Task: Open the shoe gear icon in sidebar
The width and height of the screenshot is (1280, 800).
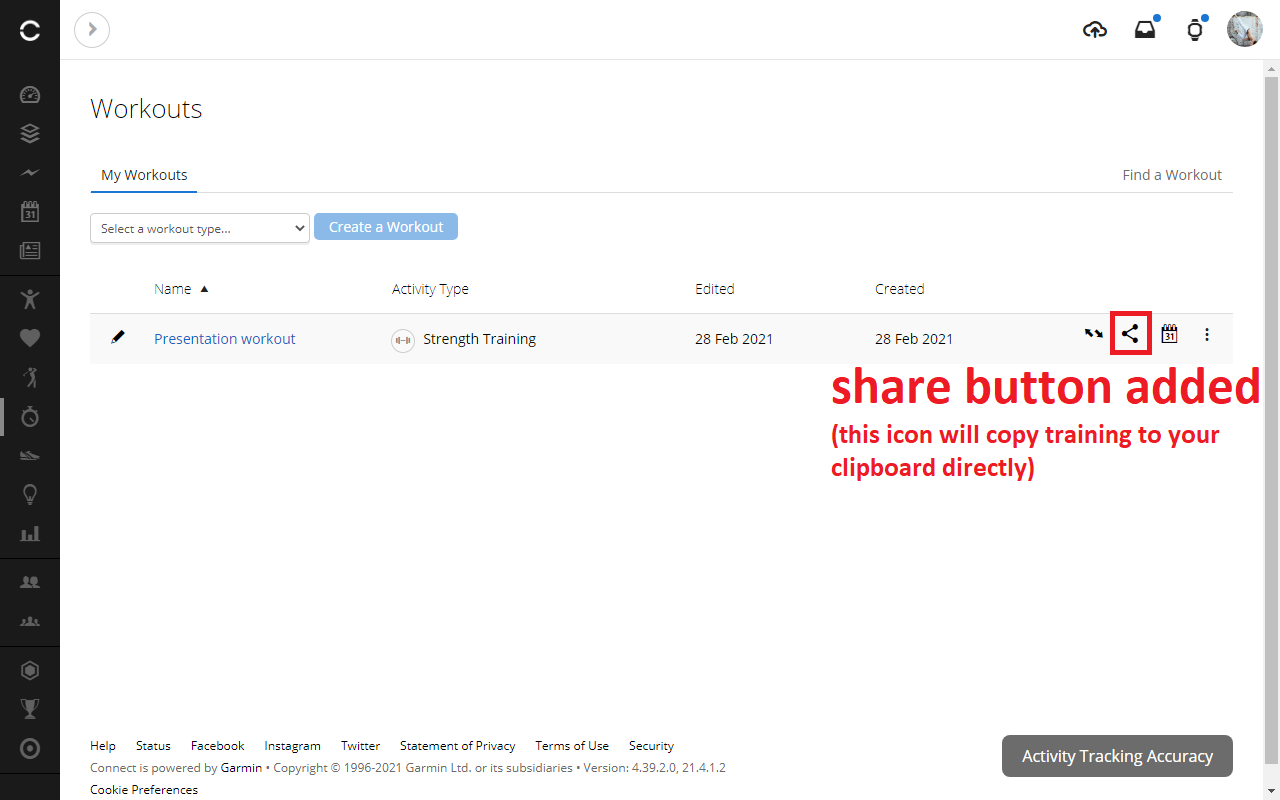Action: [30, 455]
